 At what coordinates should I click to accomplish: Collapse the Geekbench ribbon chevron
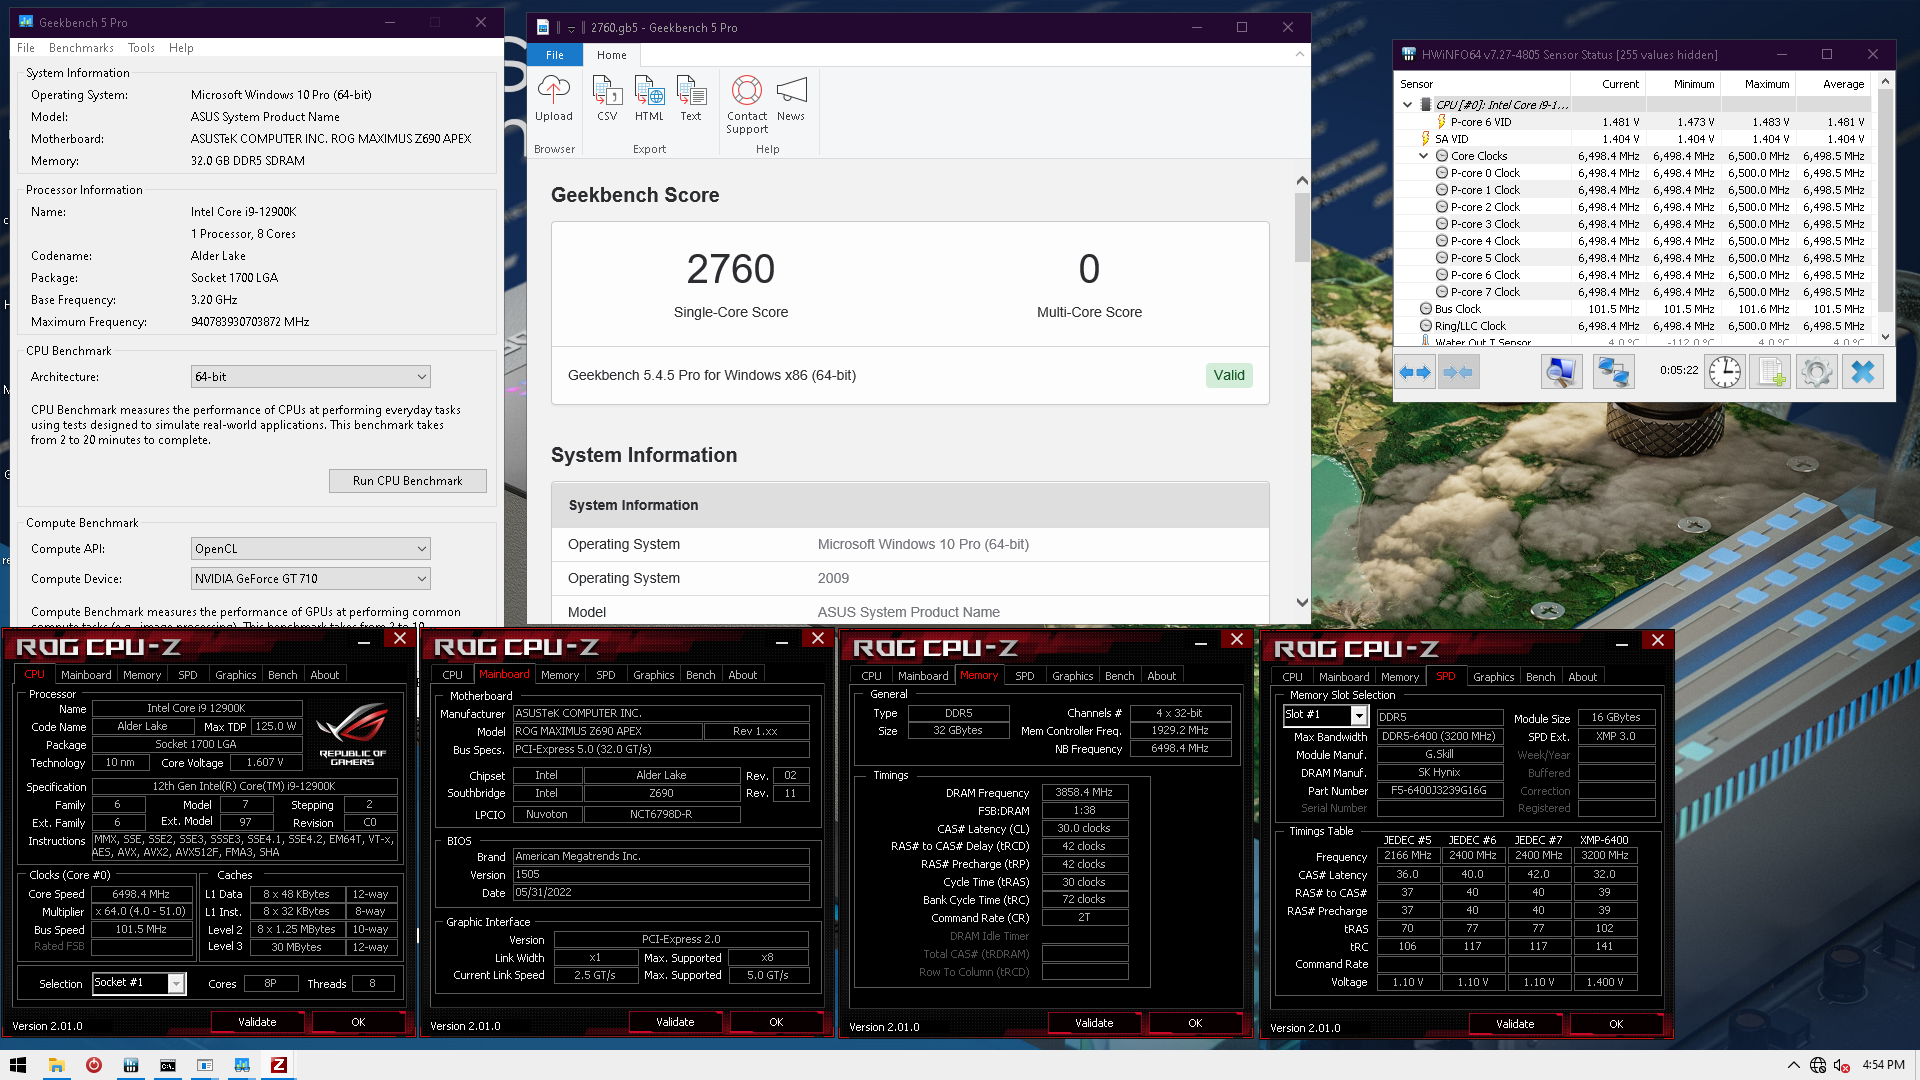[1300, 55]
